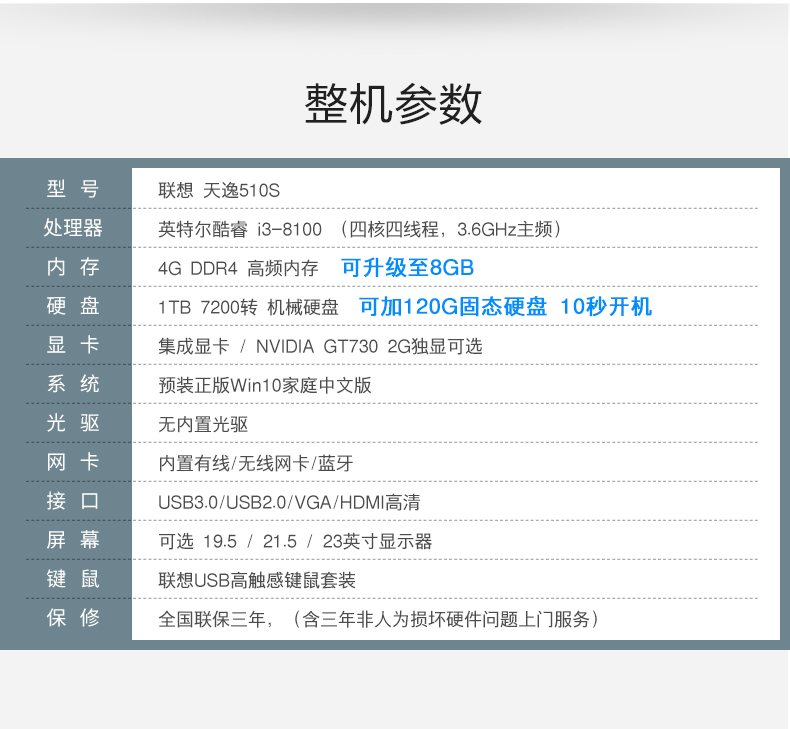Select the 光驱 row label
Image resolution: width=790 pixels, height=729 pixels.
pos(73,423)
